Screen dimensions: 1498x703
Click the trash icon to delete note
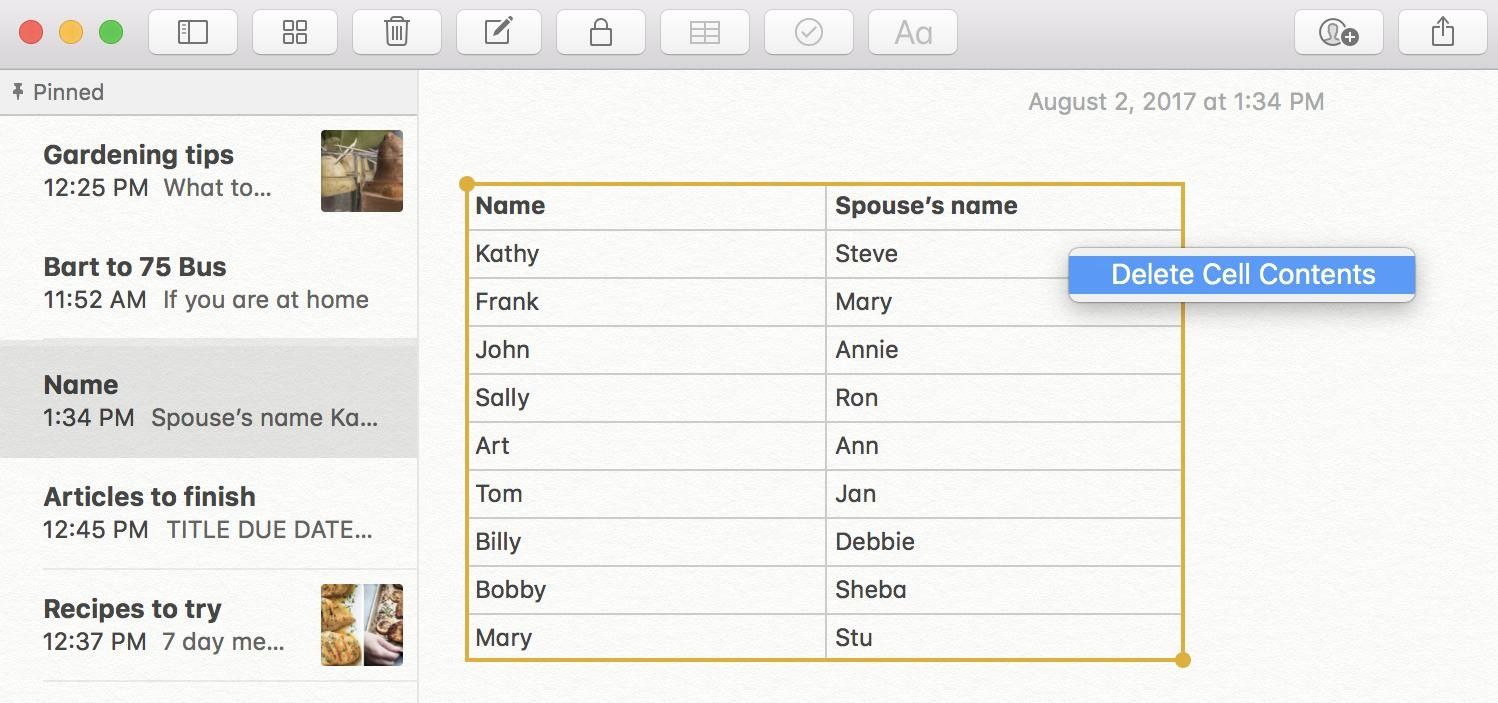(397, 33)
